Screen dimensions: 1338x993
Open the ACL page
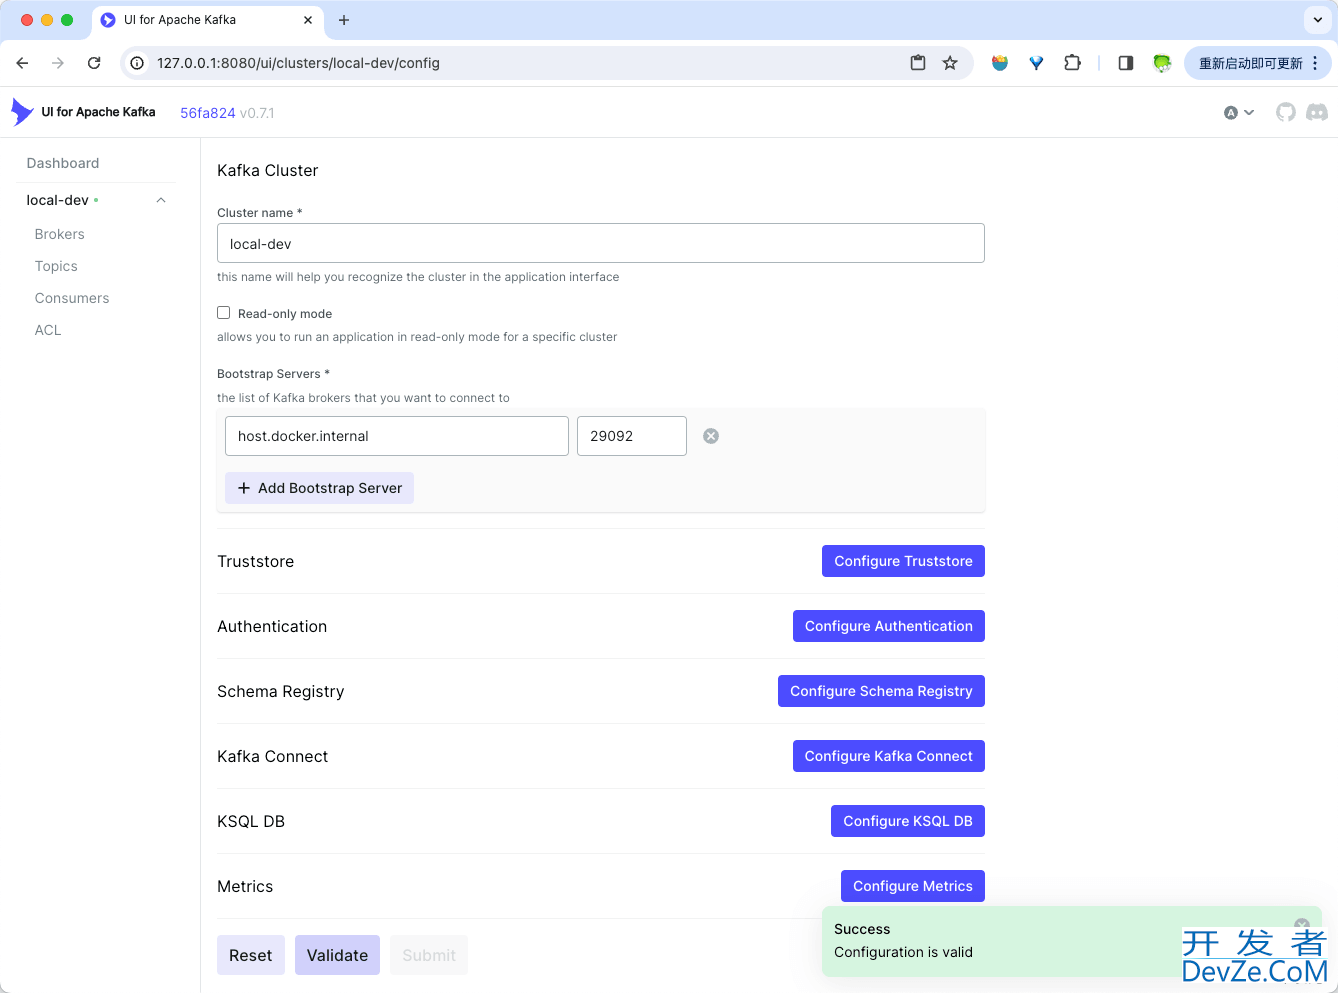coord(48,330)
